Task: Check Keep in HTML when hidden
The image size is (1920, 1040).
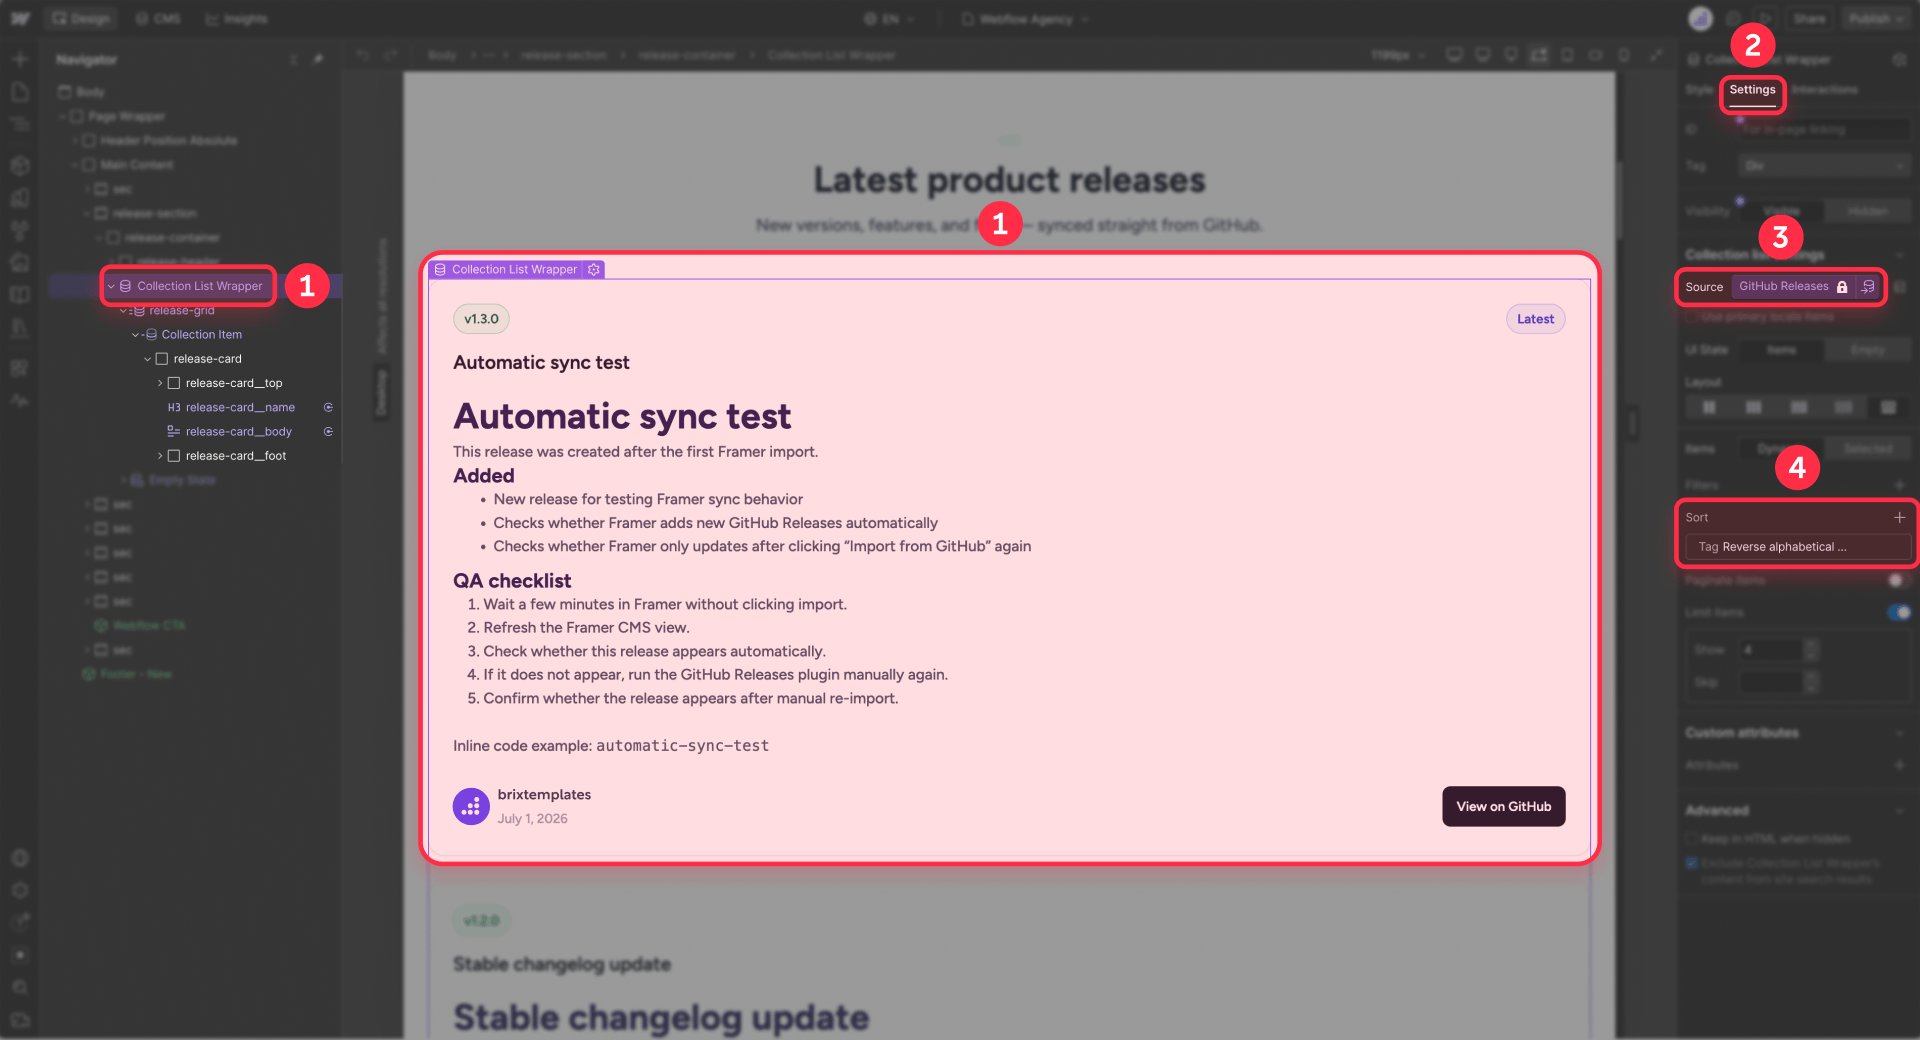Action: 1691,839
